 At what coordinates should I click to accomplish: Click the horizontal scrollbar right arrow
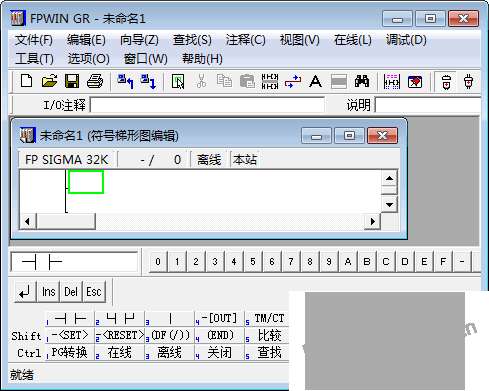[373, 221]
